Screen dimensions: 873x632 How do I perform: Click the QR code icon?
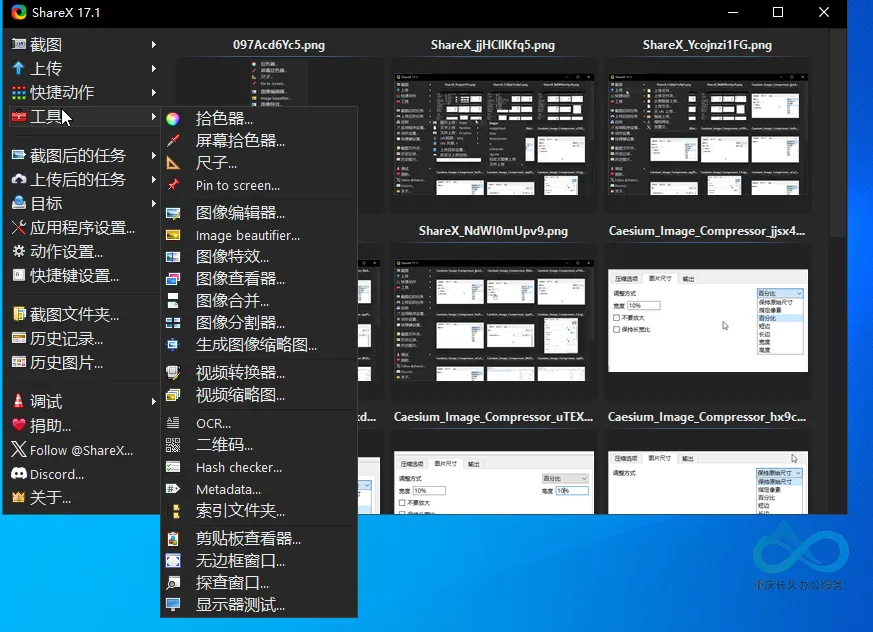click(173, 445)
